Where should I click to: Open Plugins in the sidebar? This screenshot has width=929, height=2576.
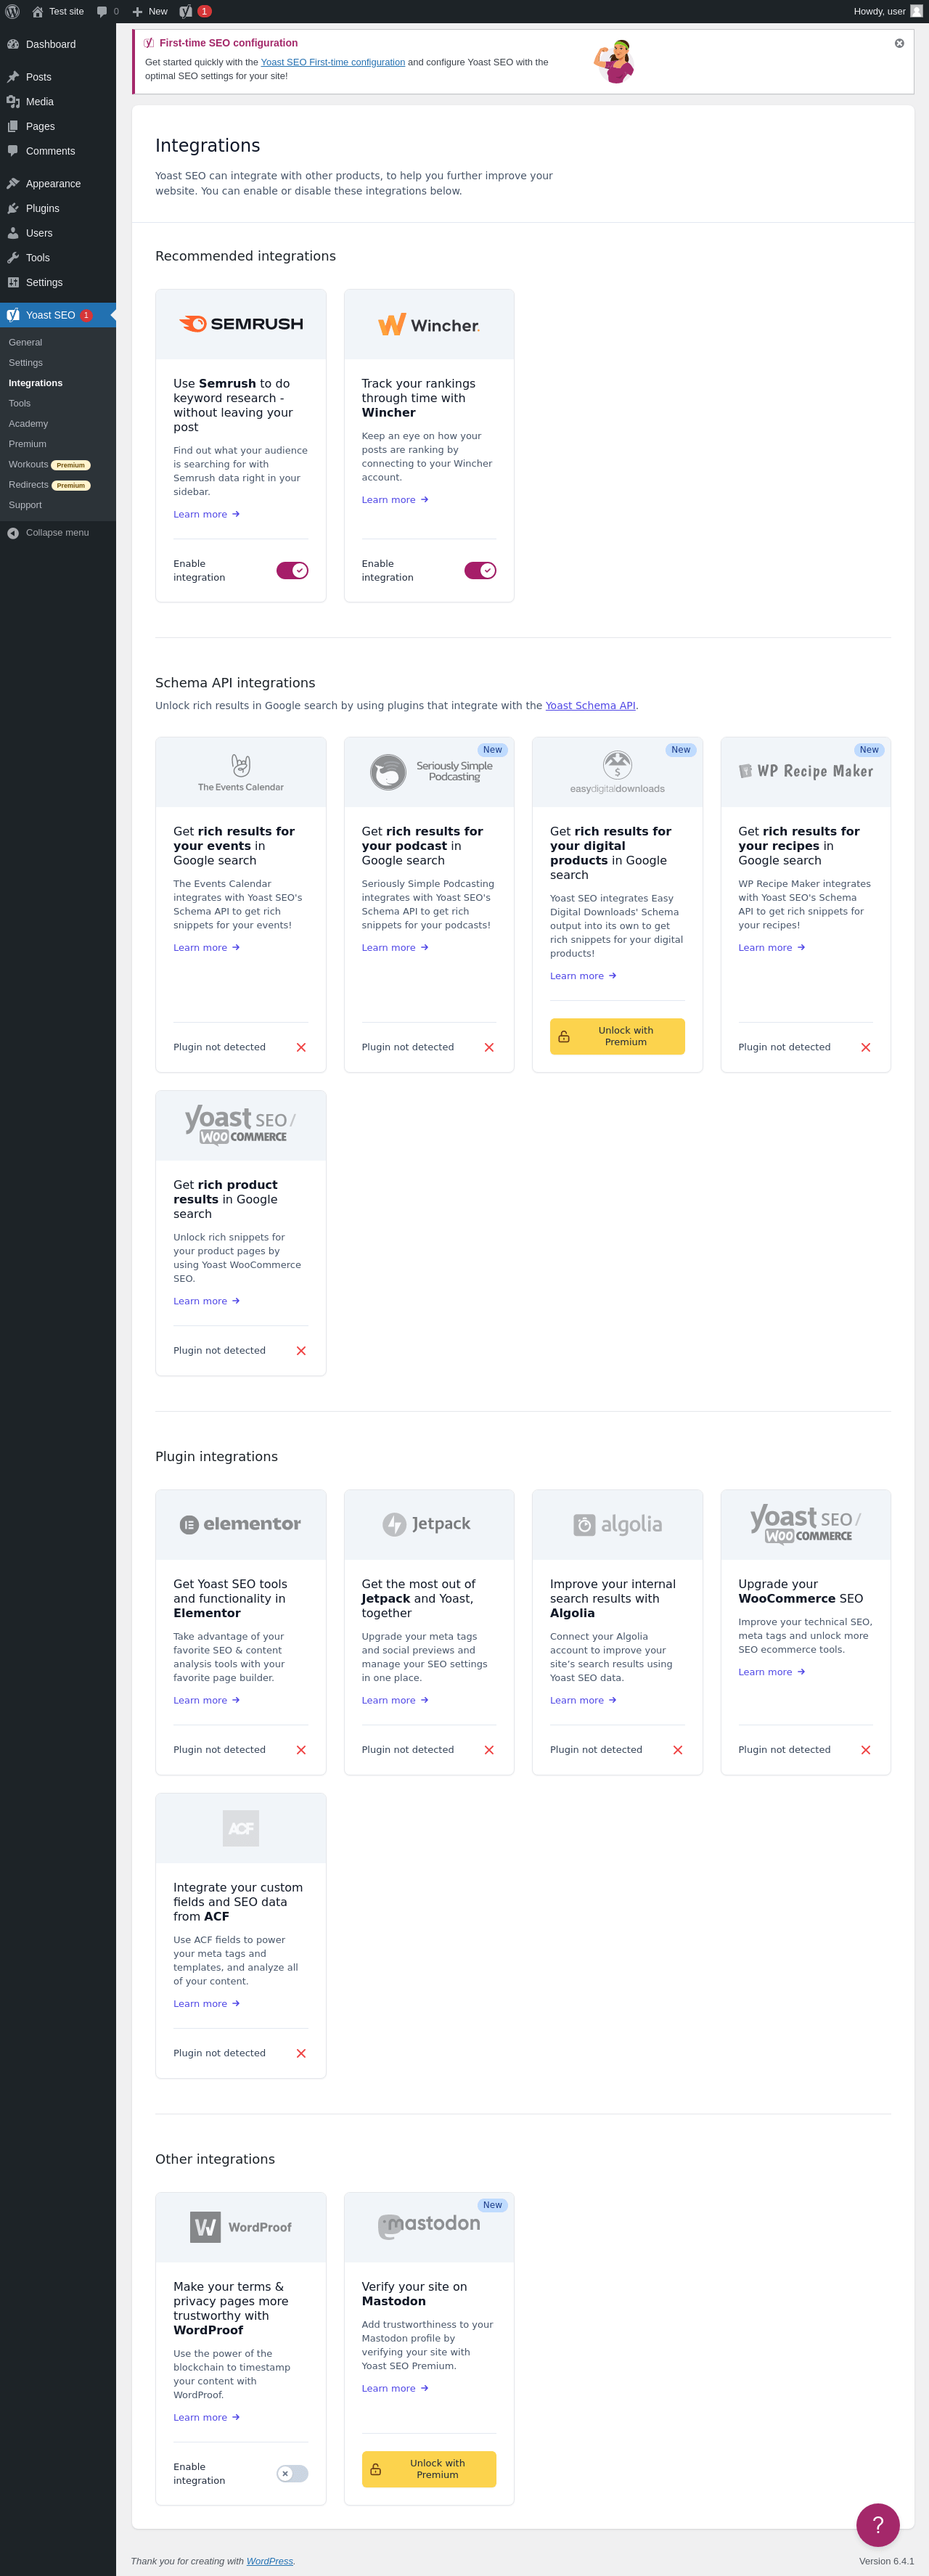tap(58, 208)
